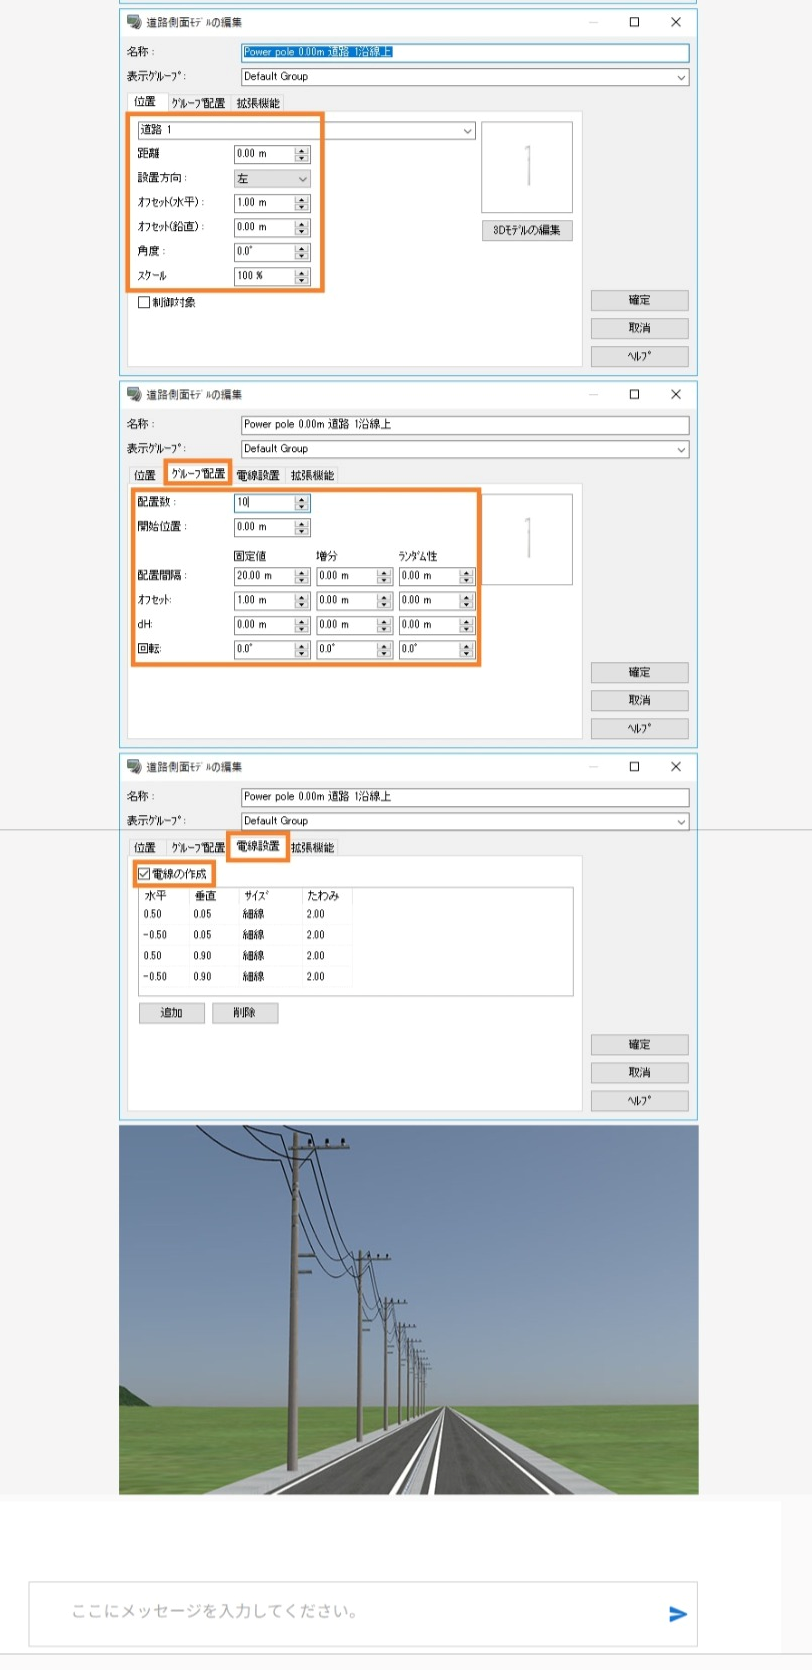Viewport: 812px width, 1670px height.
Task: Click 取消 in the グループ配置 dialog
Action: [639, 700]
